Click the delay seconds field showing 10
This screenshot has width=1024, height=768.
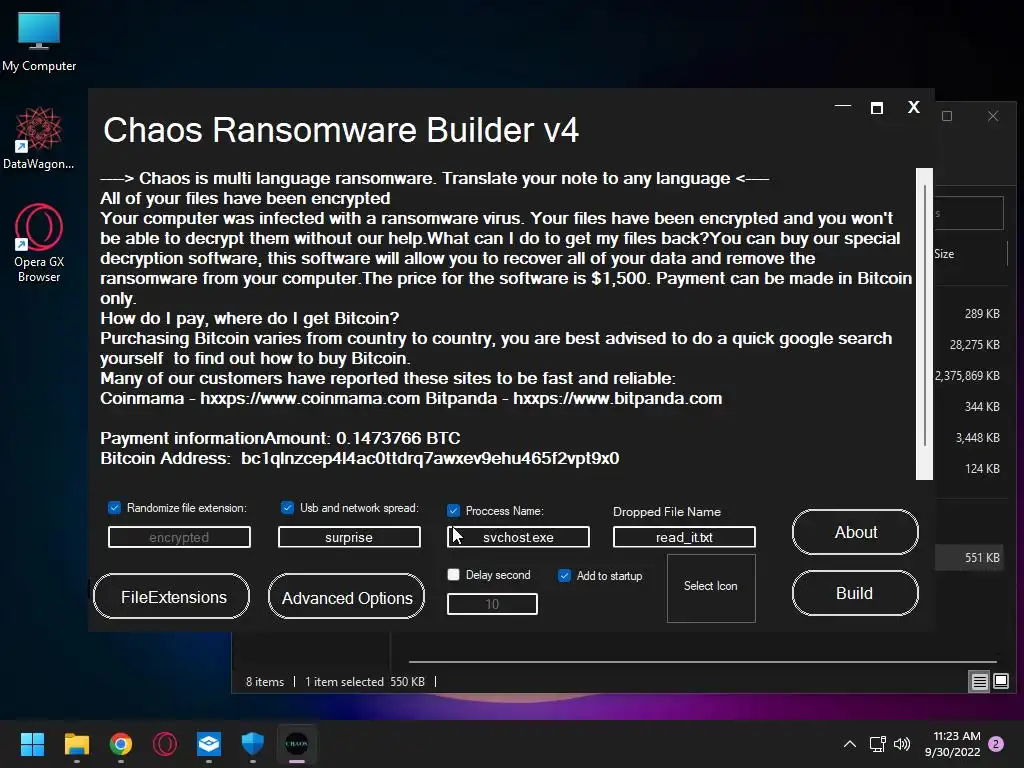(492, 604)
